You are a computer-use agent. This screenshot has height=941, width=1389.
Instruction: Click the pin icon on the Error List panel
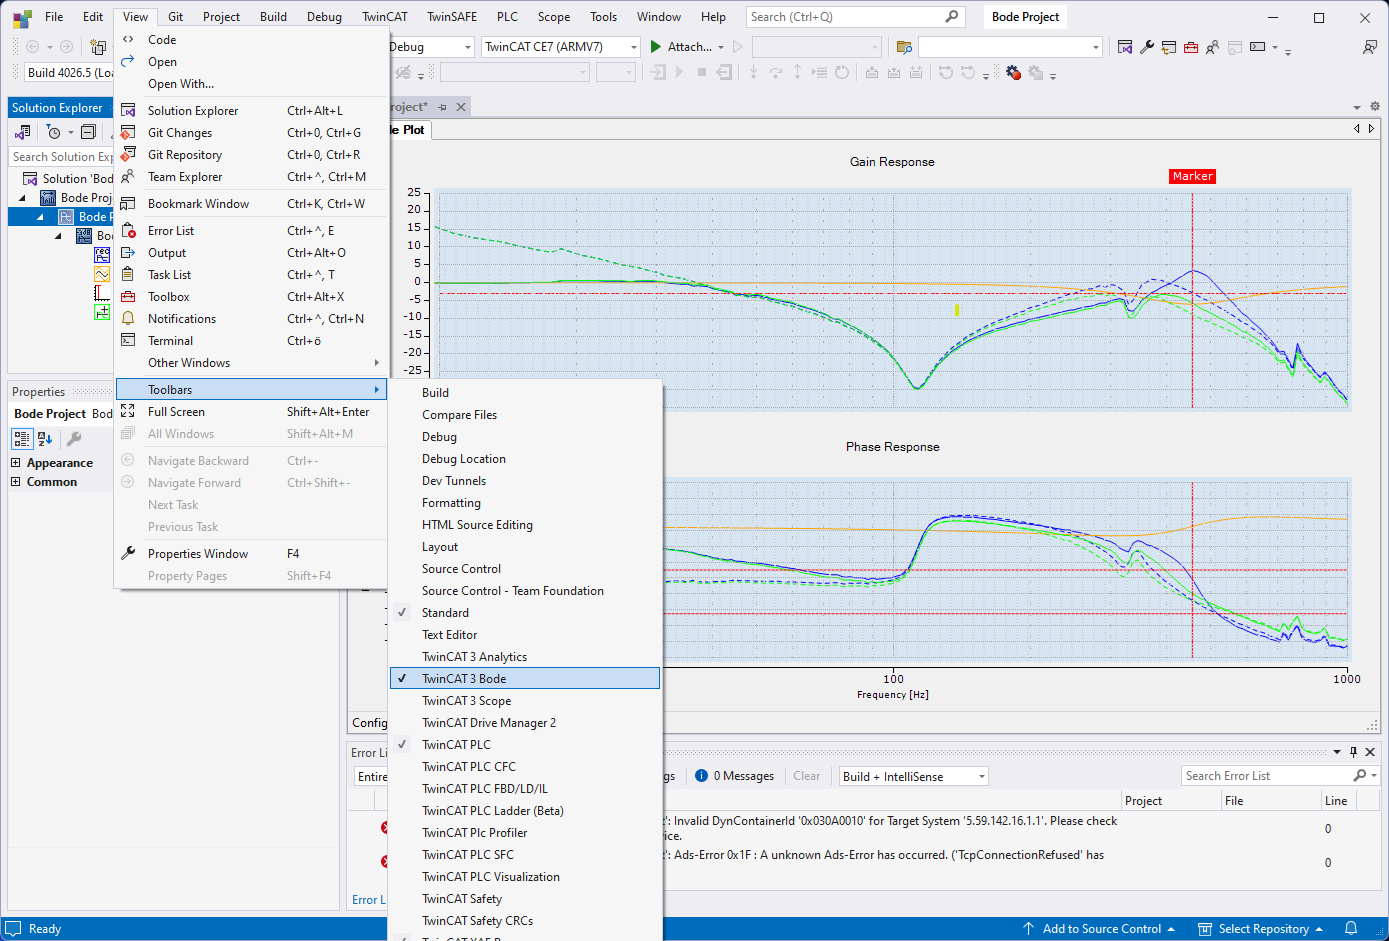coord(1354,752)
